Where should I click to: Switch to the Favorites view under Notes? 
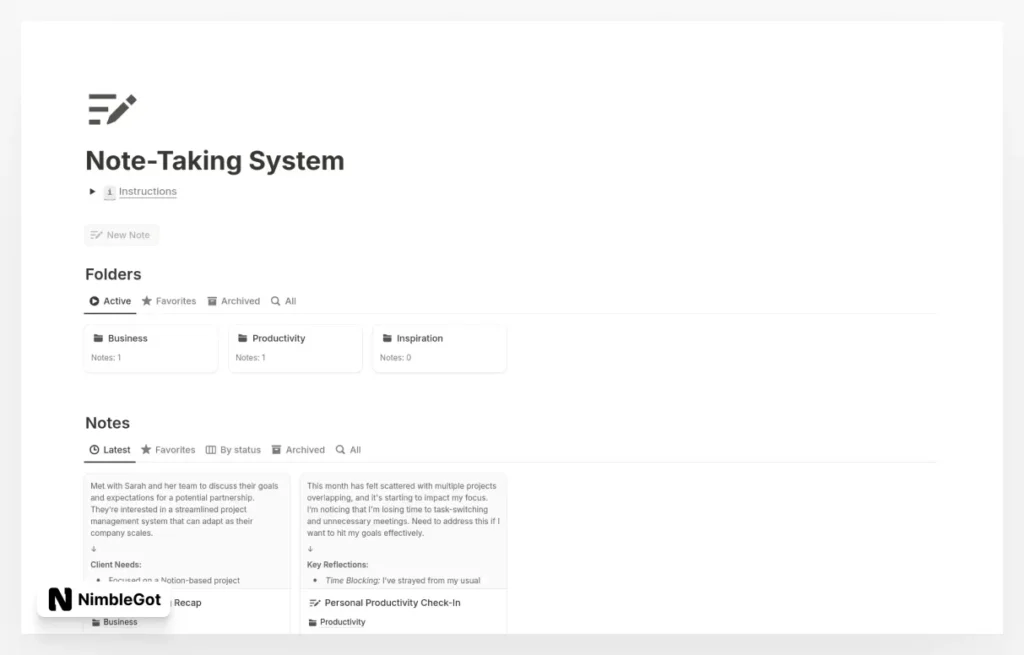[168, 449]
